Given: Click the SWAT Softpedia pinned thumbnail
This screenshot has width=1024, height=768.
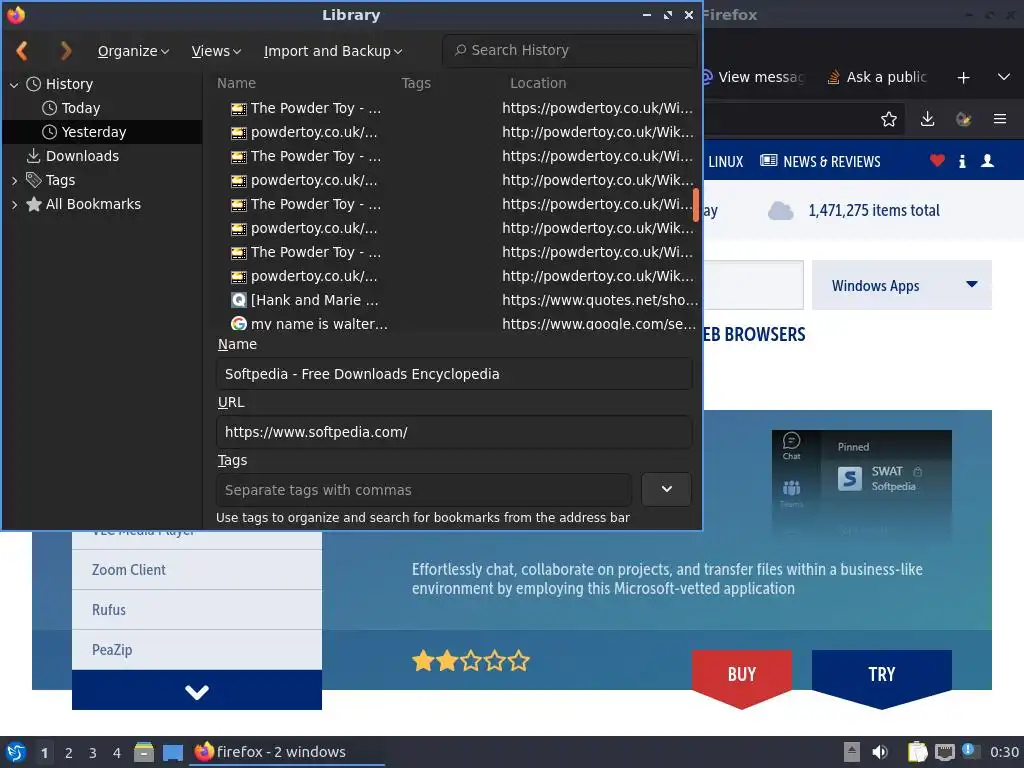Looking at the screenshot, I should pyautogui.click(x=861, y=483).
